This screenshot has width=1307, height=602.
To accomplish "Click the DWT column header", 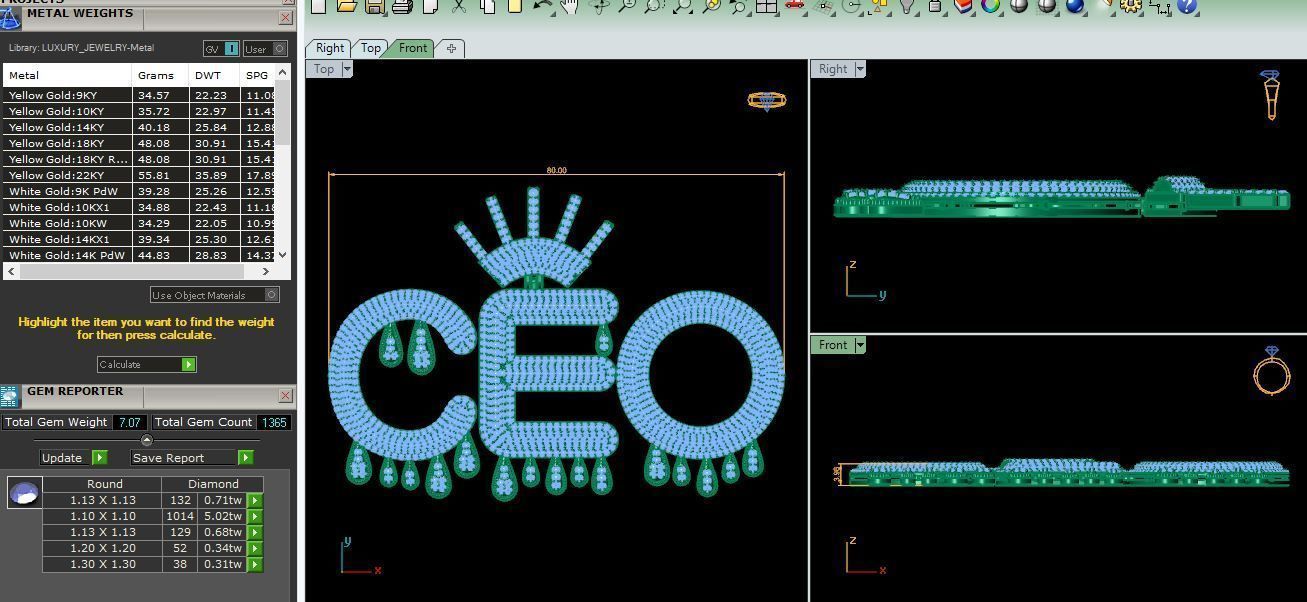I will tap(214, 75).
